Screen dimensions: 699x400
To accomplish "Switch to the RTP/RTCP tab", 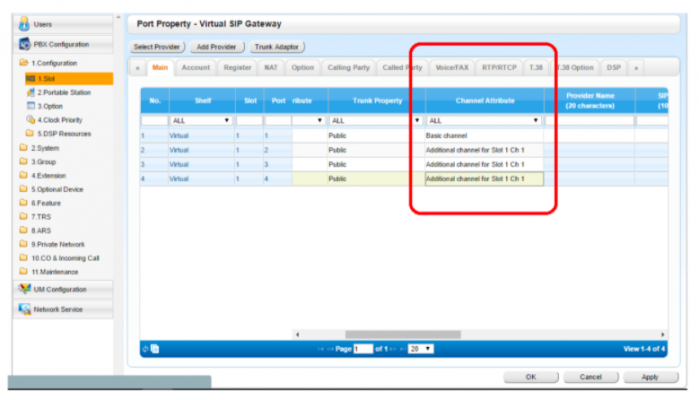I will [x=498, y=67].
